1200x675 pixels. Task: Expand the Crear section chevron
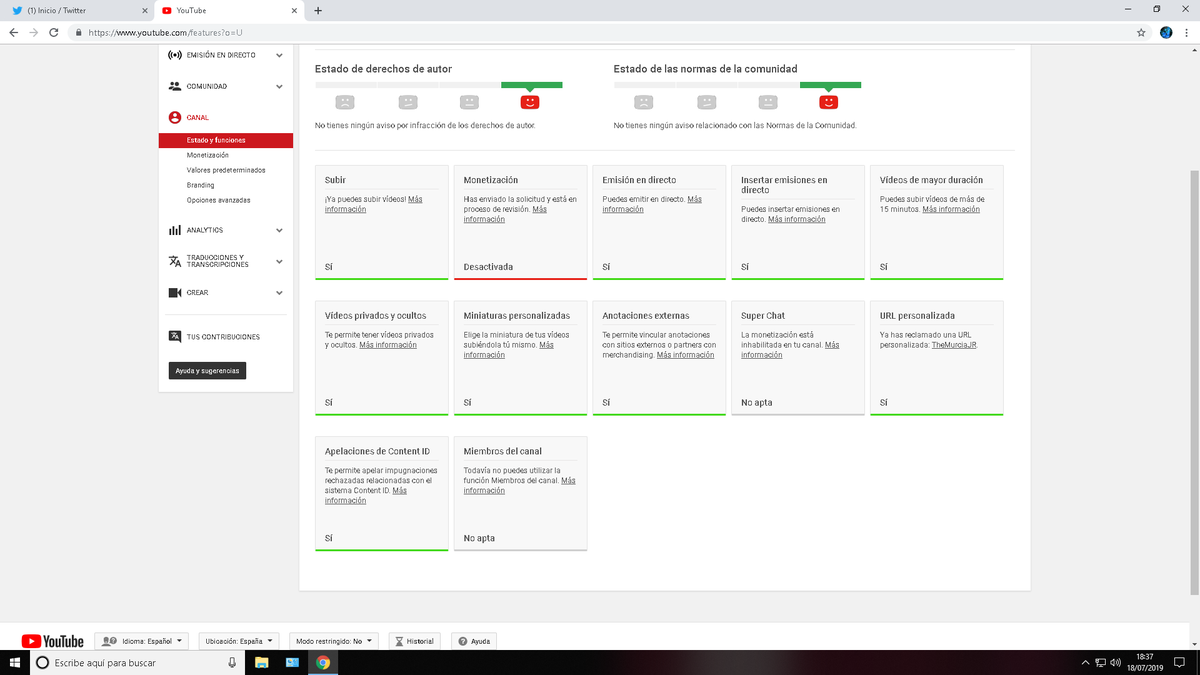coord(280,293)
